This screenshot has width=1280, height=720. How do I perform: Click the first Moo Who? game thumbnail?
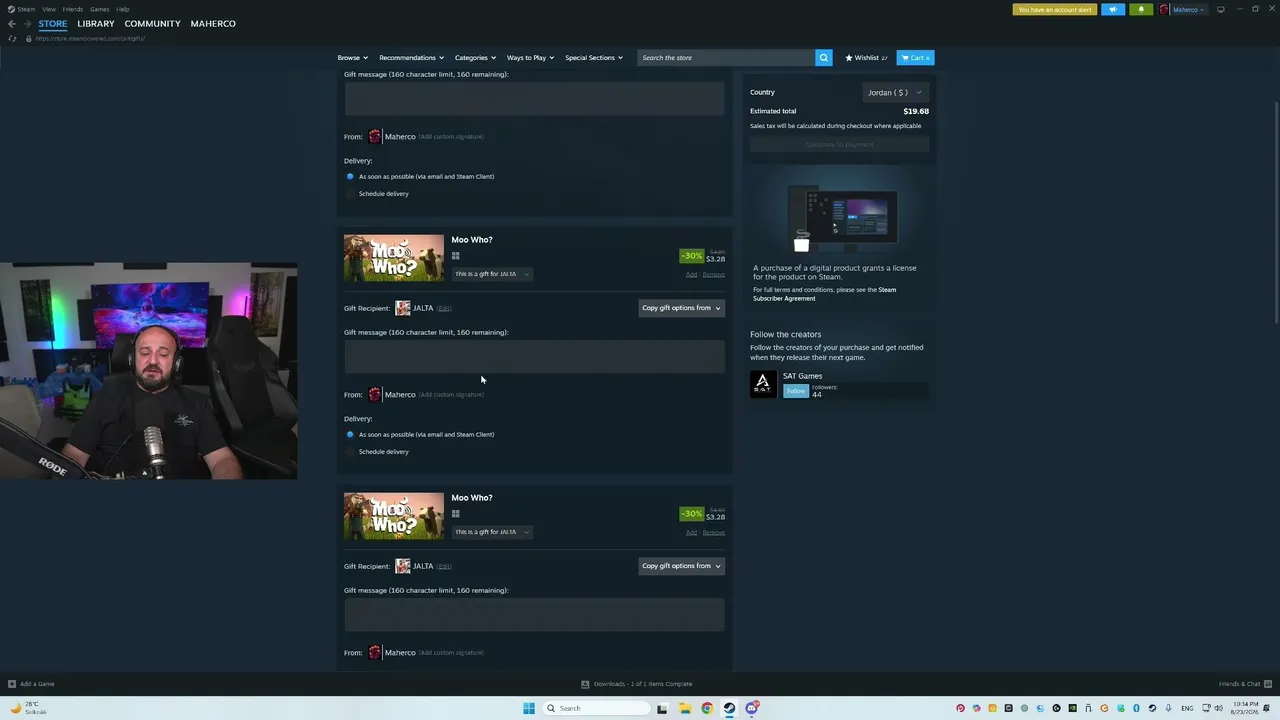pyautogui.click(x=394, y=258)
